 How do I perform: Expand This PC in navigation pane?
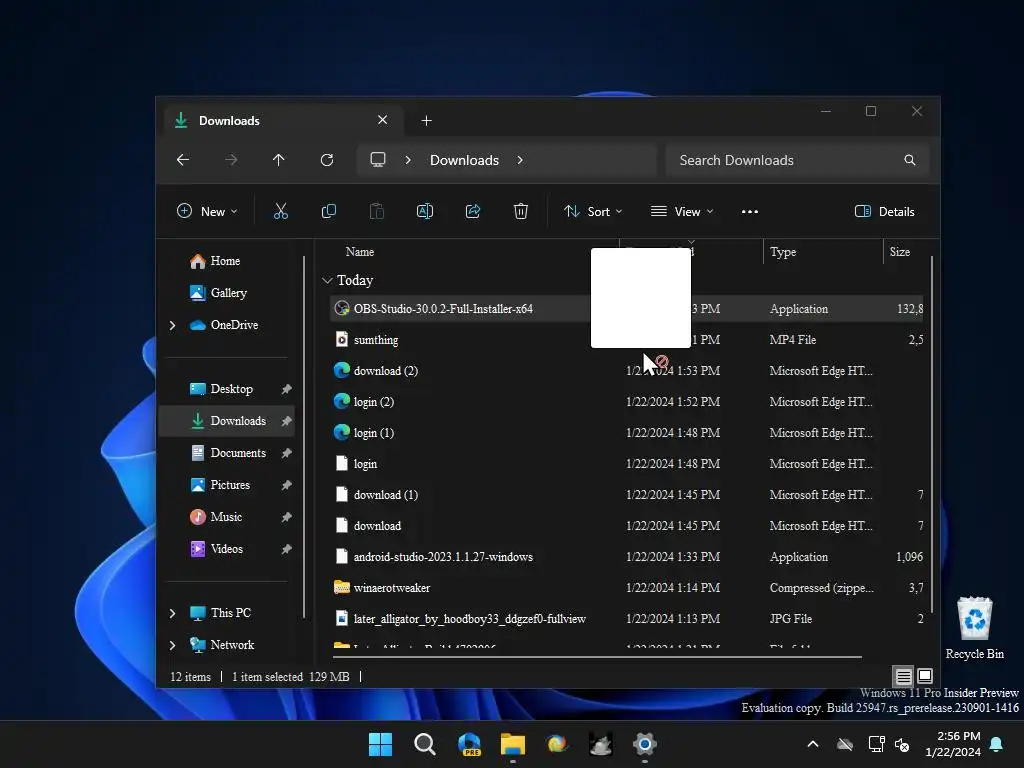click(x=172, y=613)
